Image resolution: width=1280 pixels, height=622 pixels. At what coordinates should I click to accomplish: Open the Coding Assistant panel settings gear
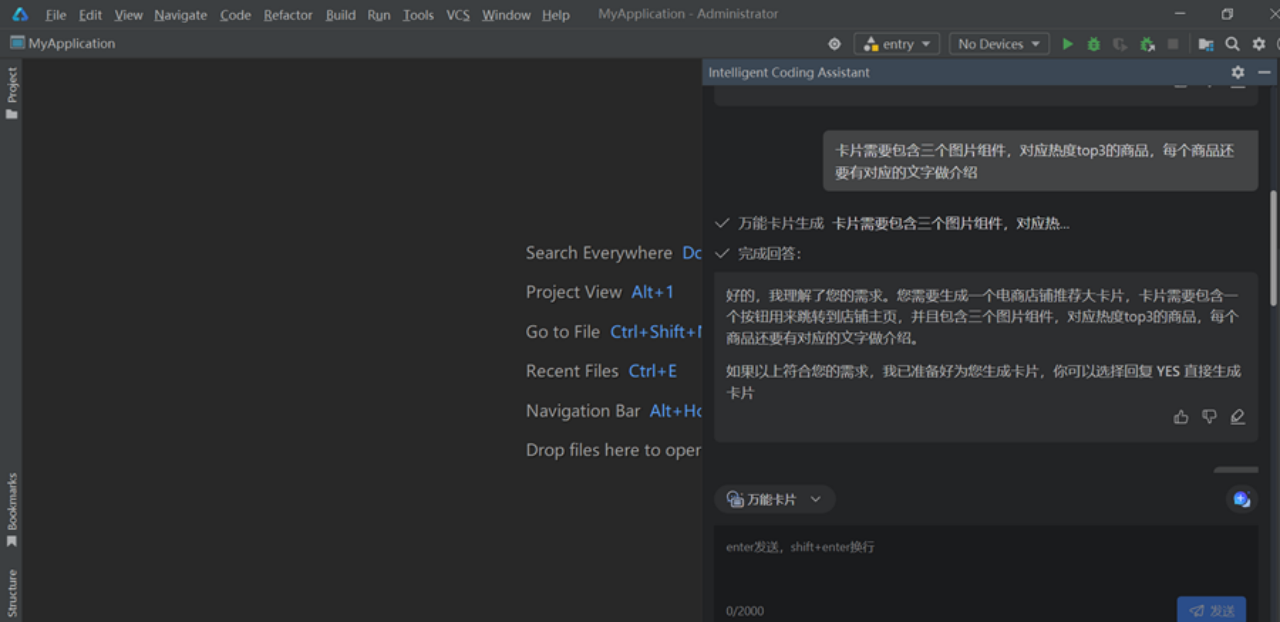[1238, 73]
